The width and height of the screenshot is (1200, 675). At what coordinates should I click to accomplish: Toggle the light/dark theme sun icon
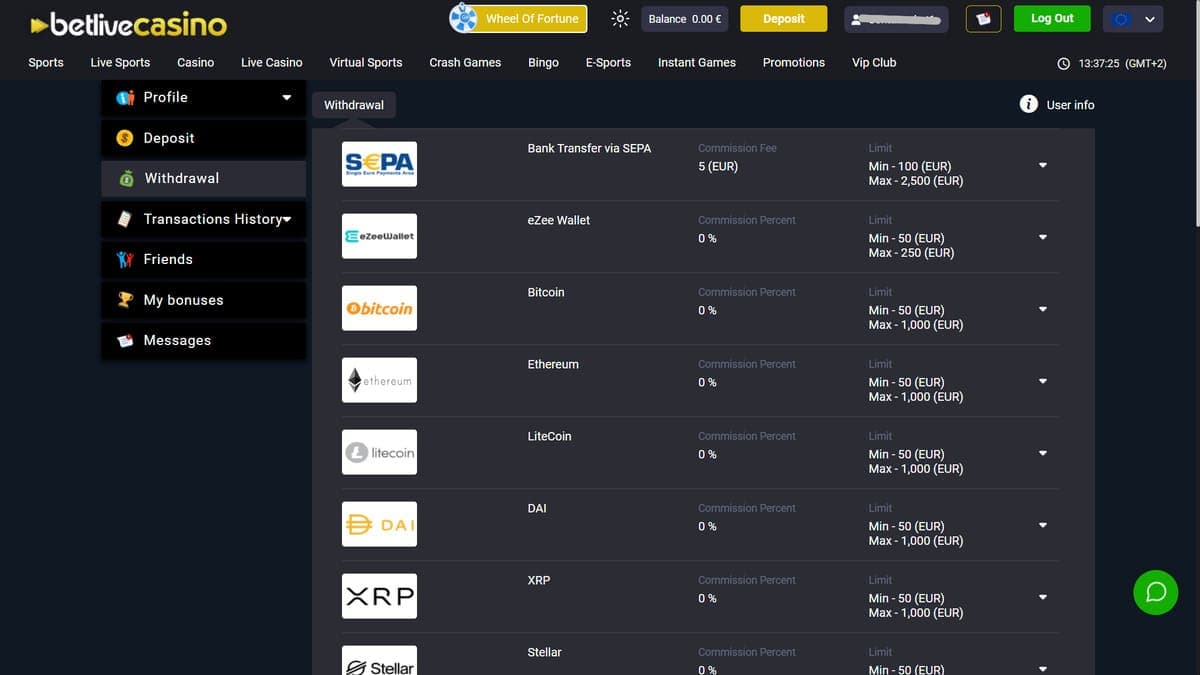620,19
